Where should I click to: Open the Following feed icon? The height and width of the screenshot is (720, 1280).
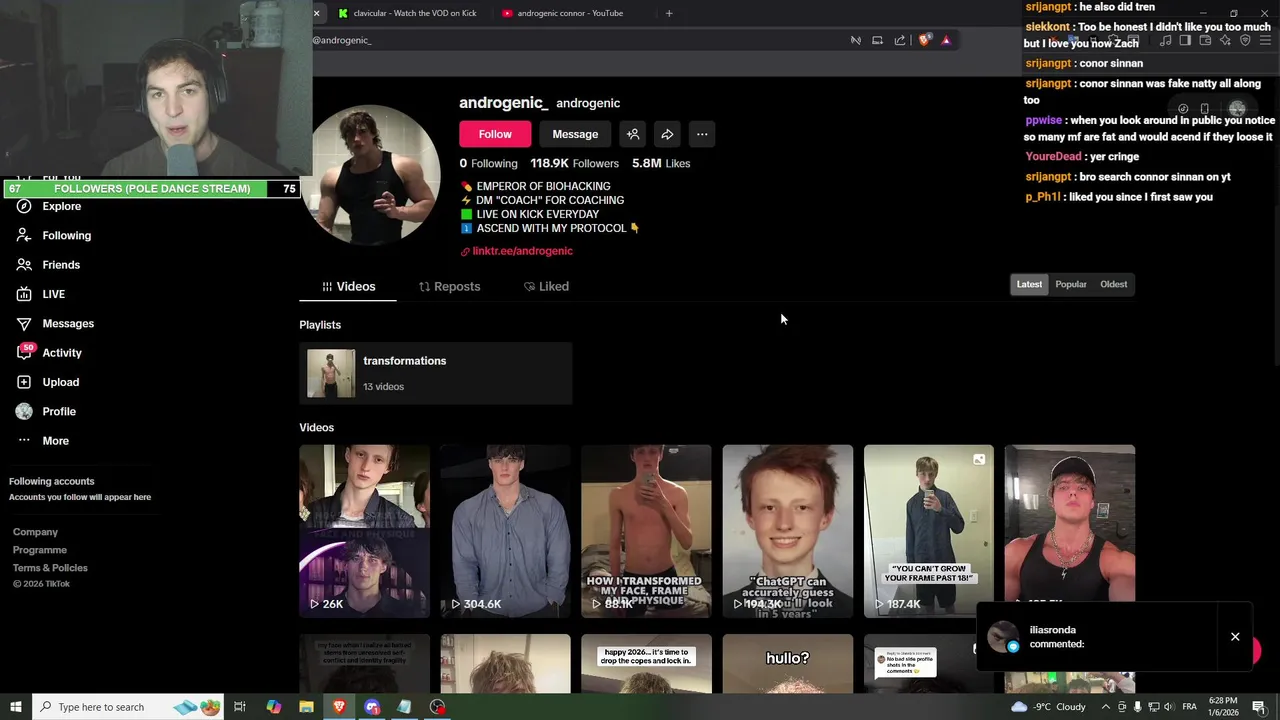(x=24, y=235)
